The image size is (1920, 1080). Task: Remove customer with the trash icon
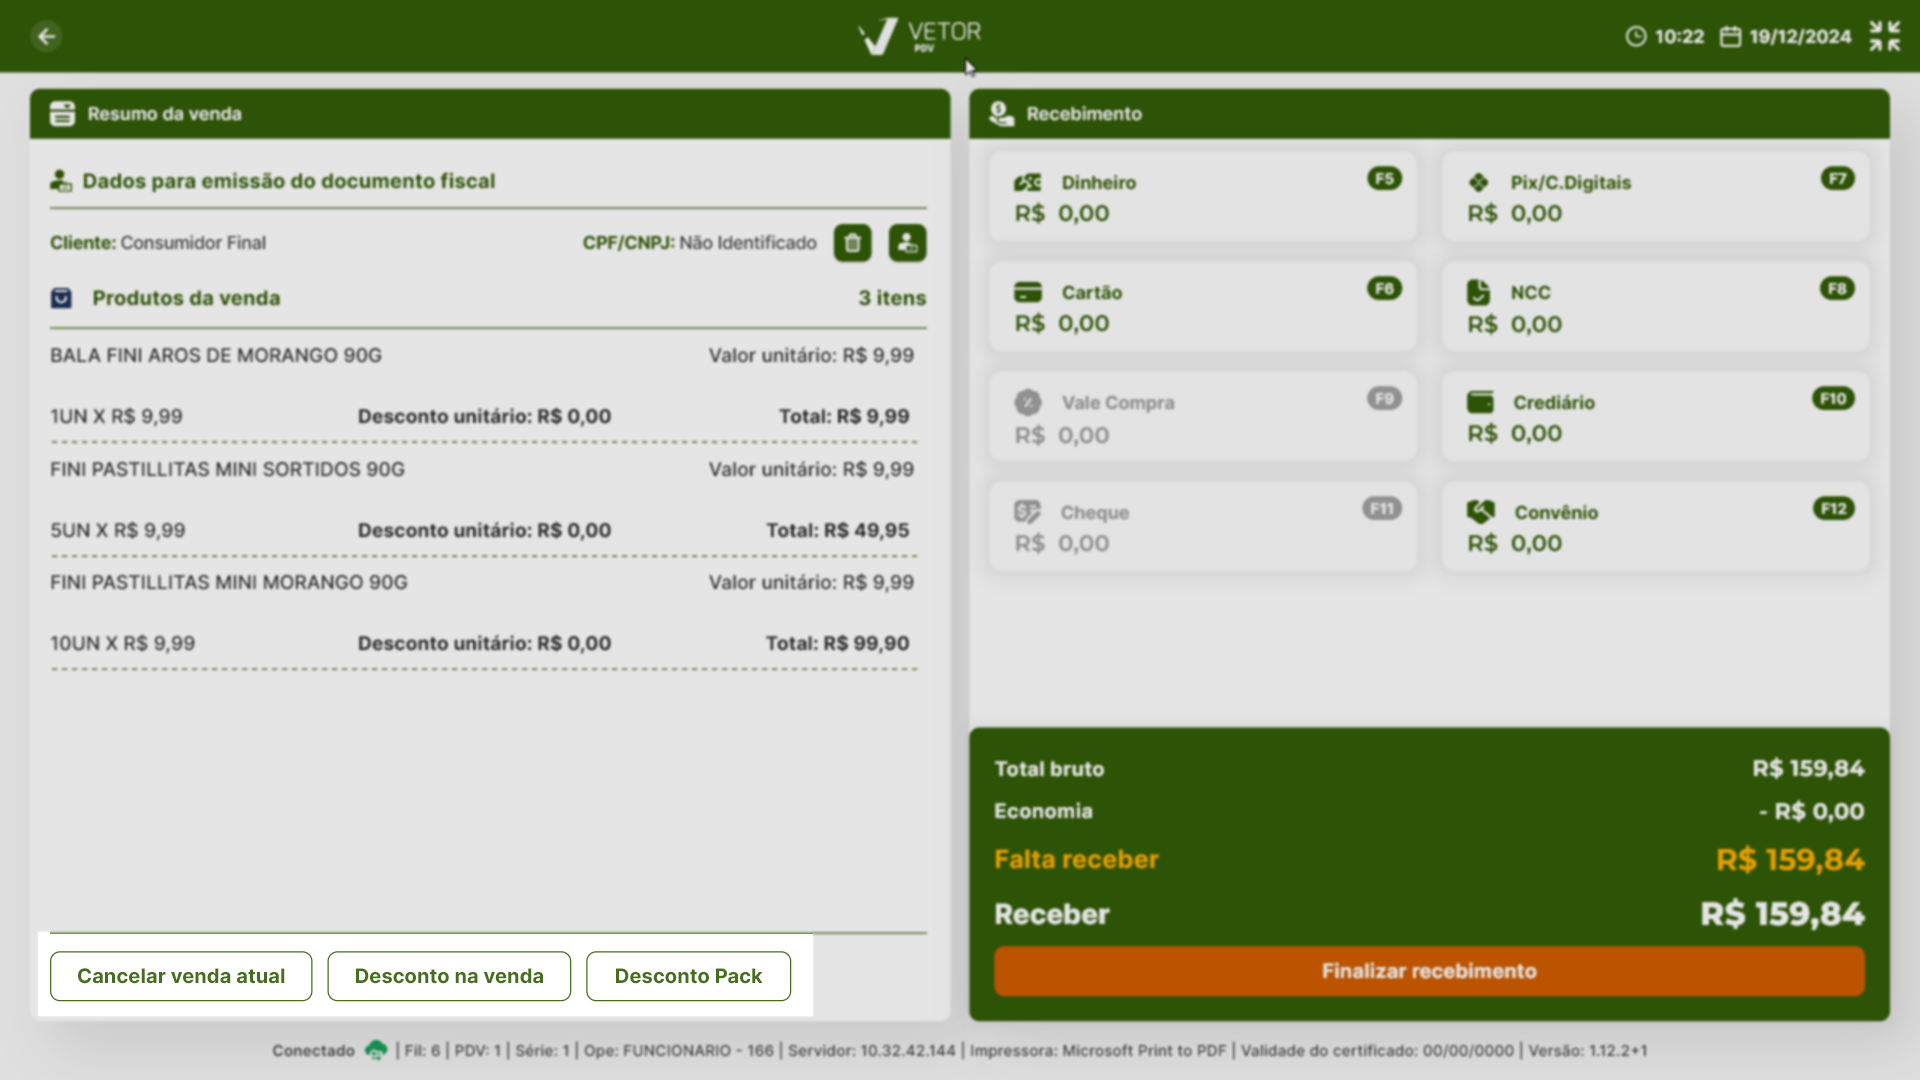tap(853, 243)
